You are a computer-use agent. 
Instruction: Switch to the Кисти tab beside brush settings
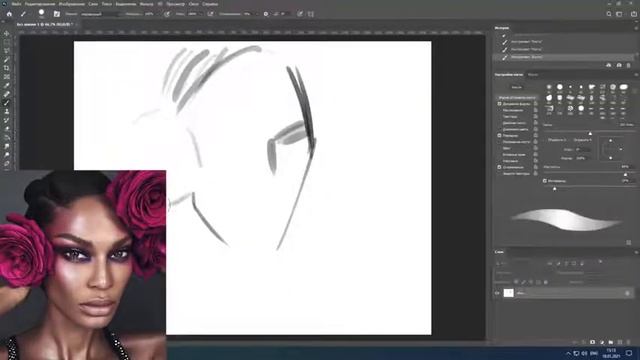pyautogui.click(x=533, y=75)
